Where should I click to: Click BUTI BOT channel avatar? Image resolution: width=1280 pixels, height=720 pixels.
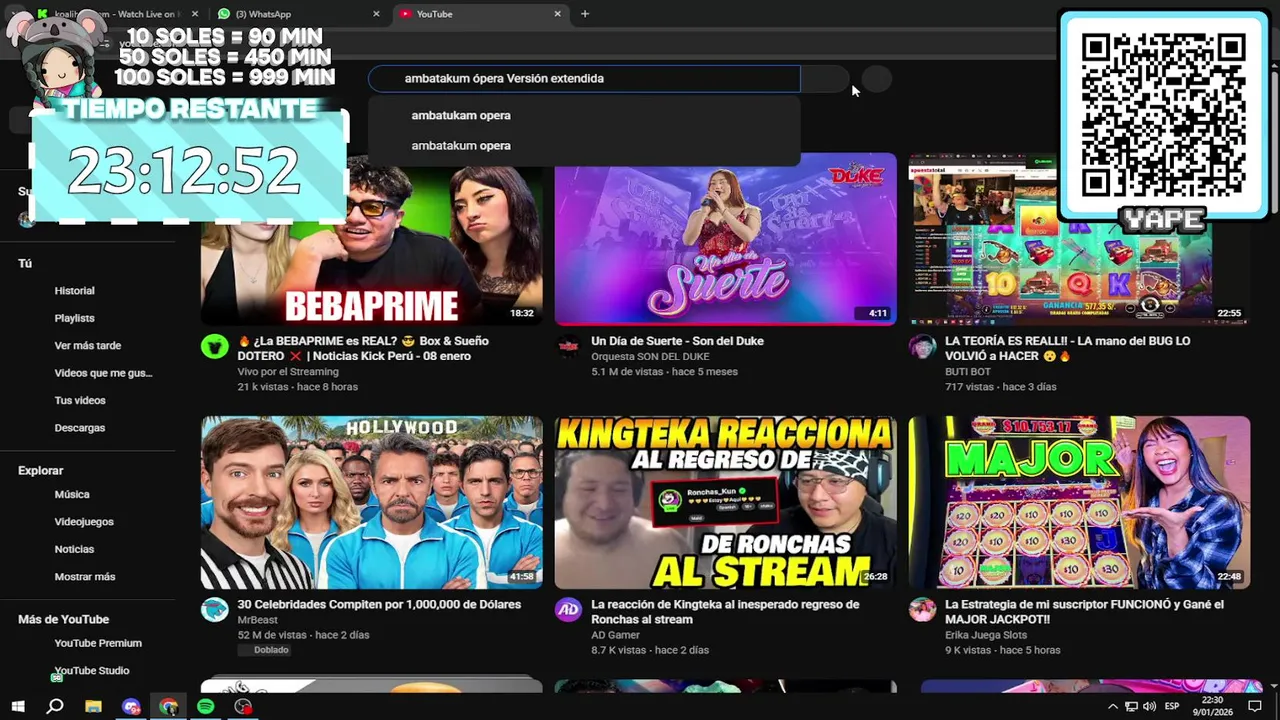pyautogui.click(x=922, y=347)
